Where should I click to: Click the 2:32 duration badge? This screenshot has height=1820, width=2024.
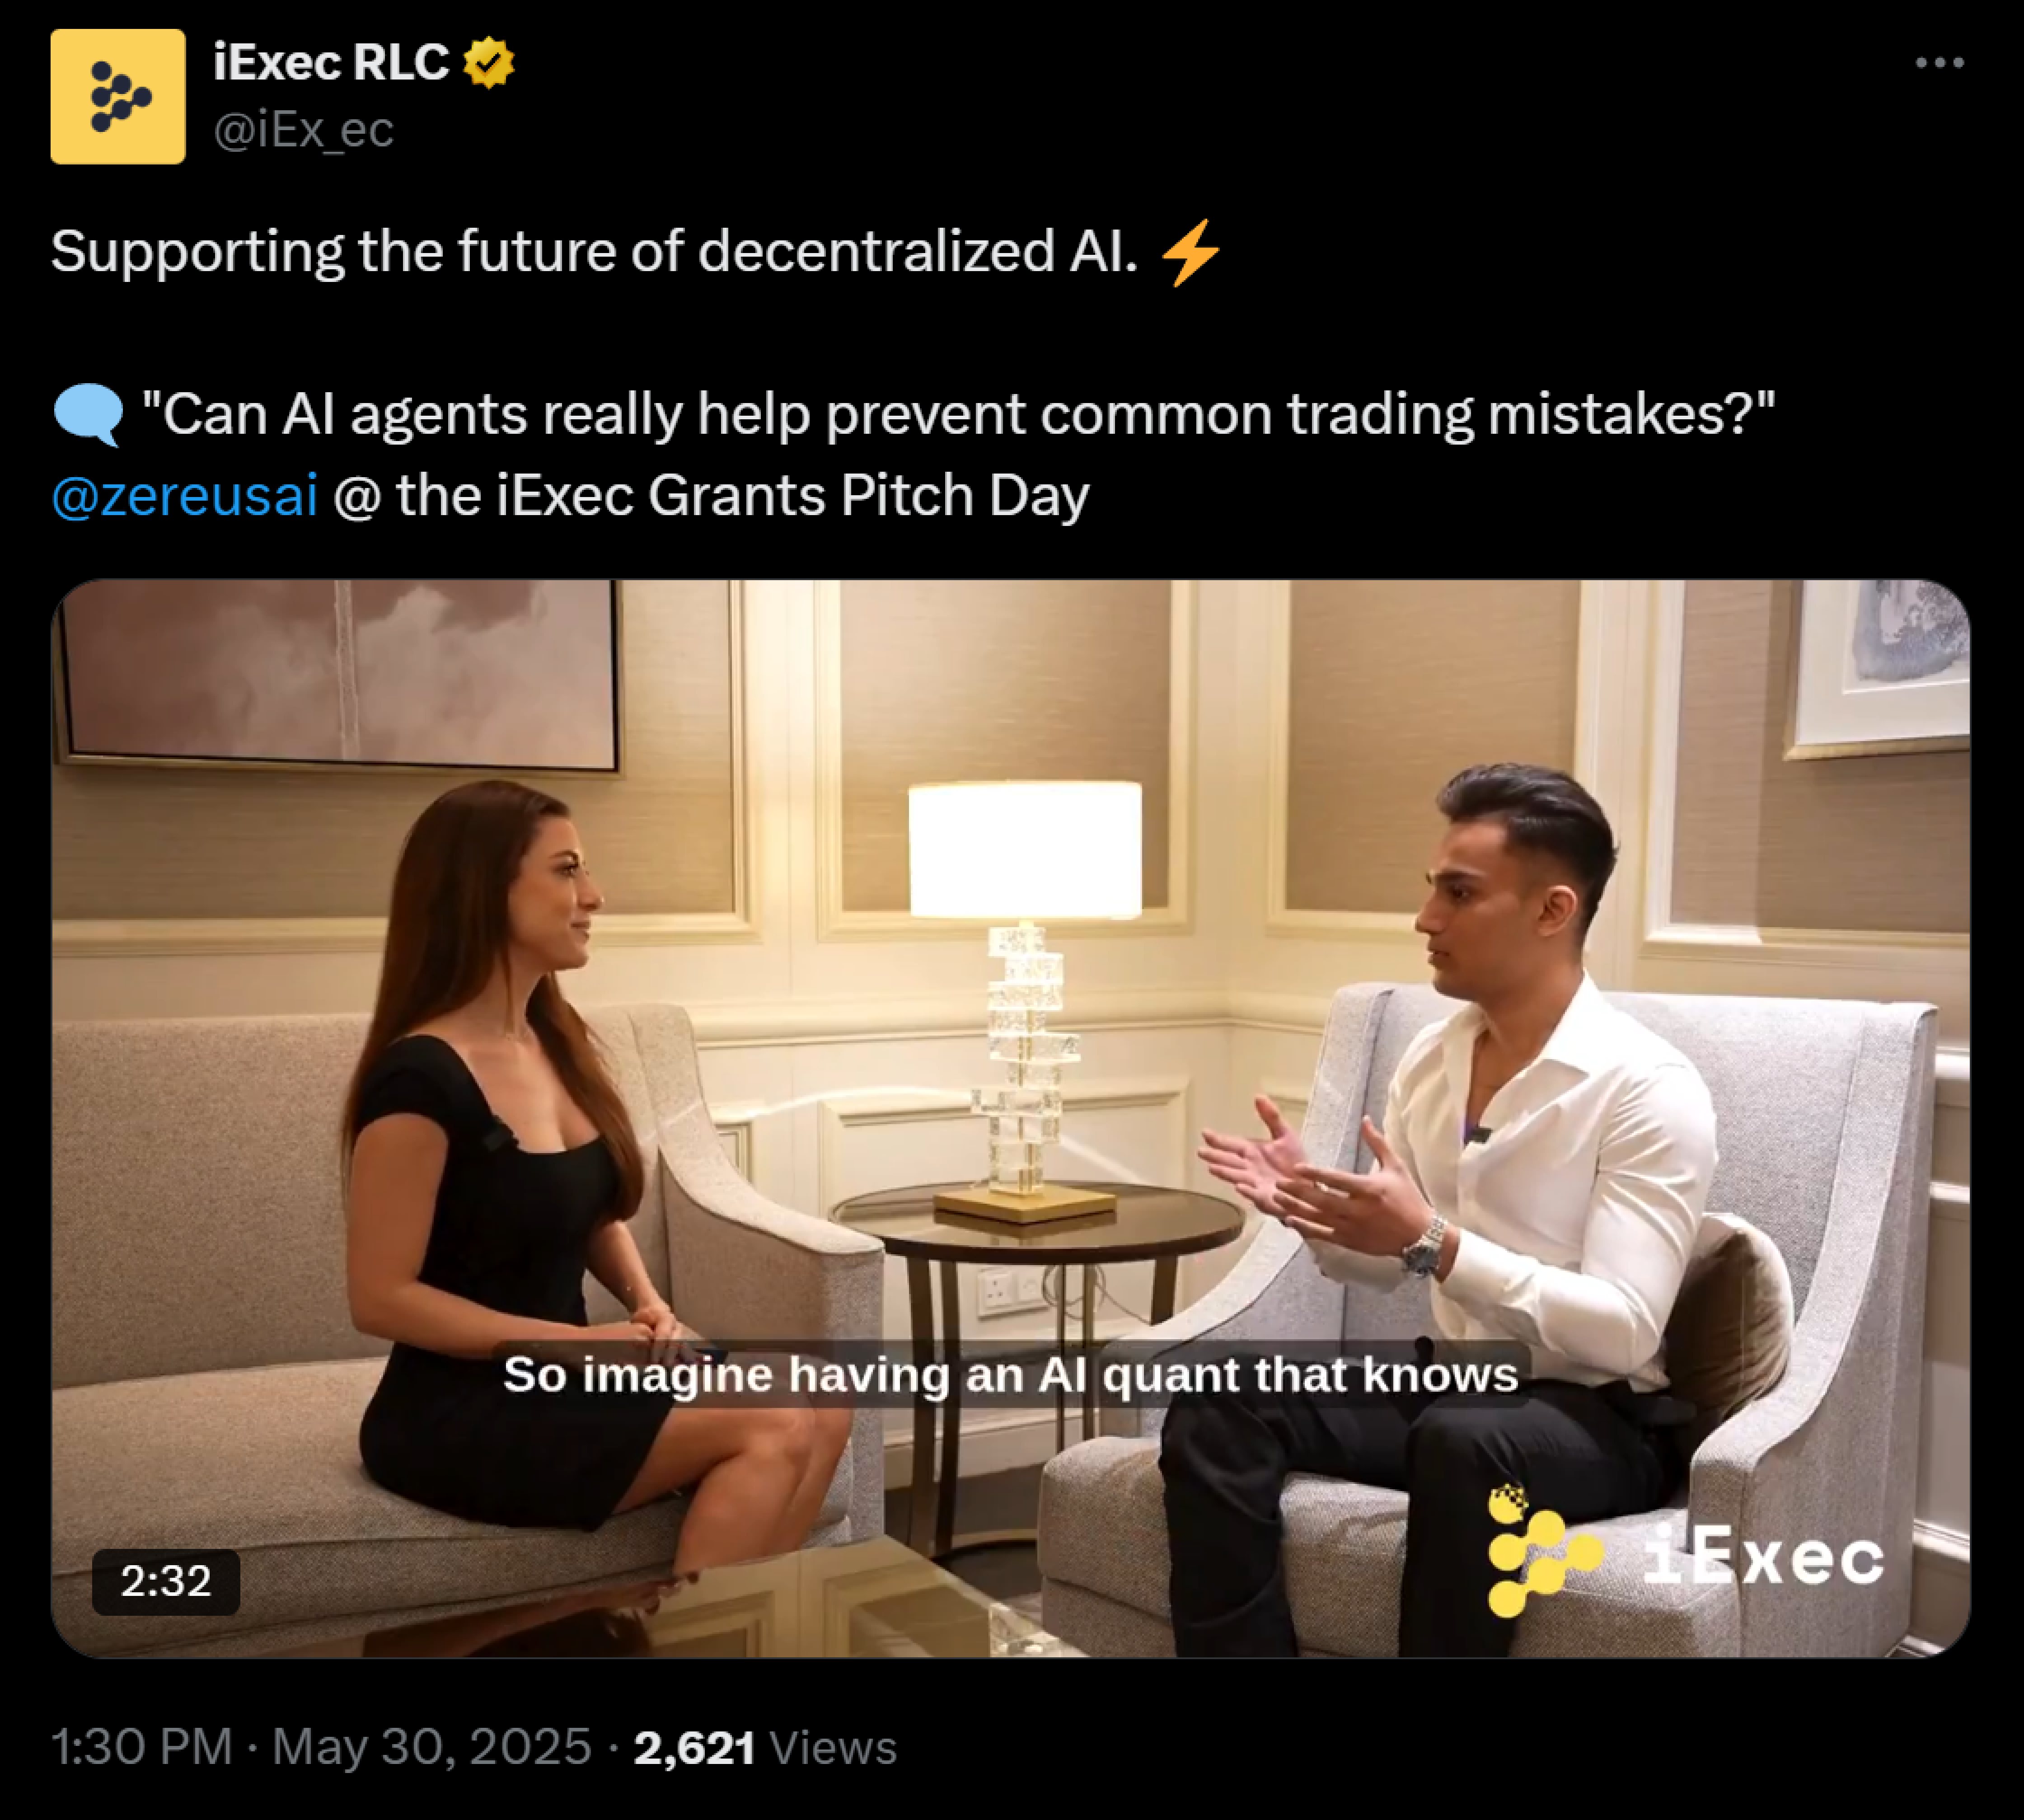[166, 1581]
